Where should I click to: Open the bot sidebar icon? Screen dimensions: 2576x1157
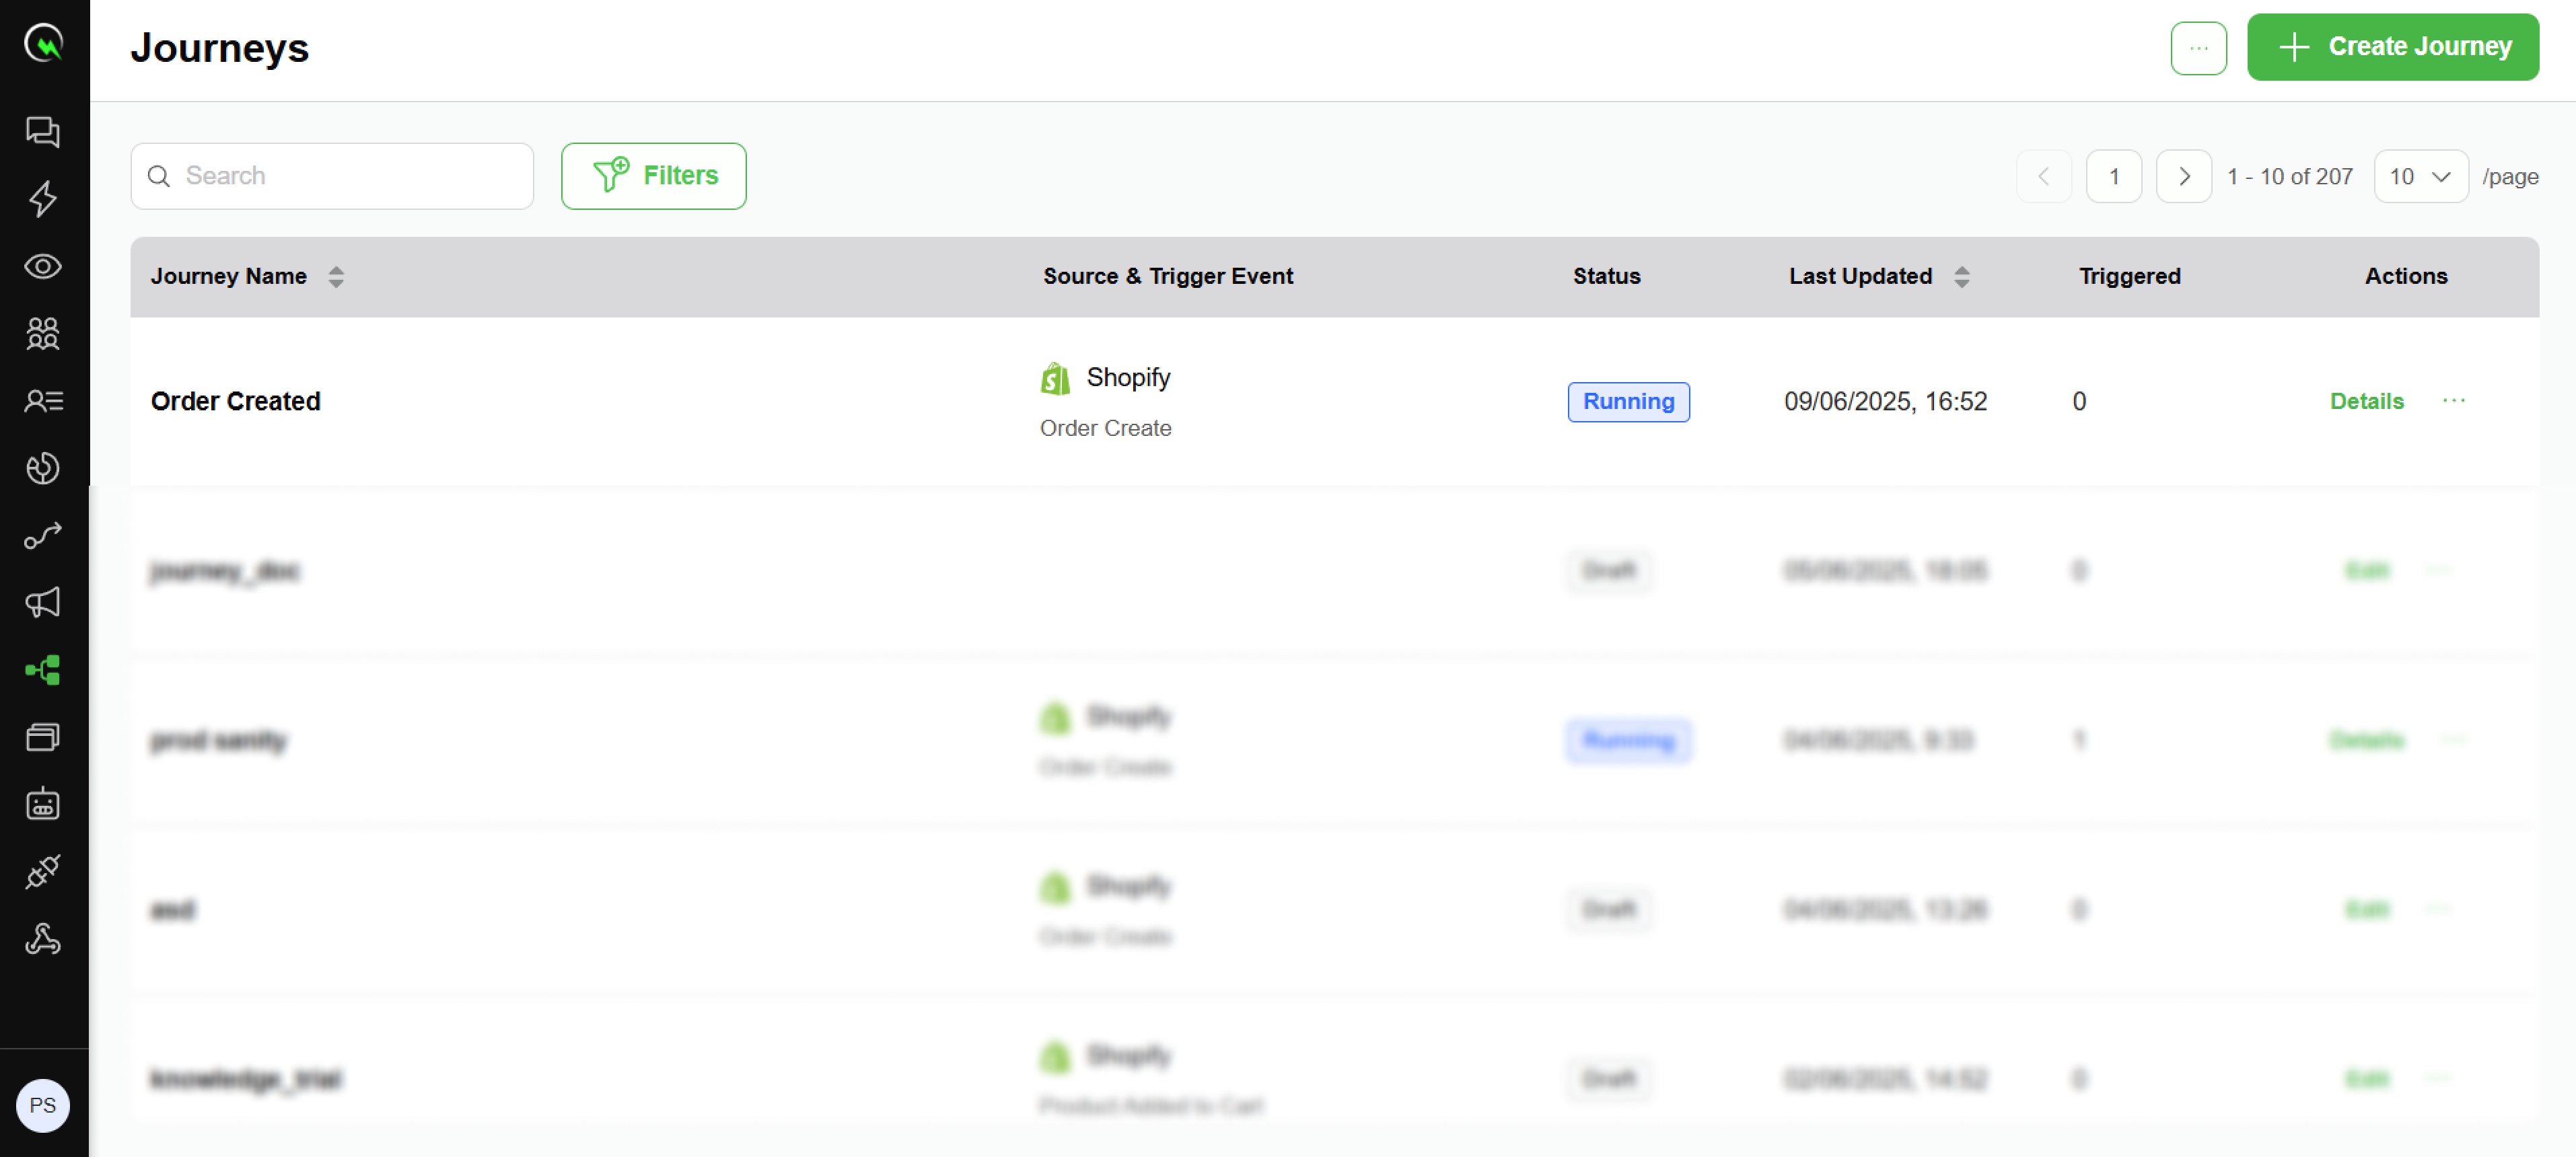point(43,804)
